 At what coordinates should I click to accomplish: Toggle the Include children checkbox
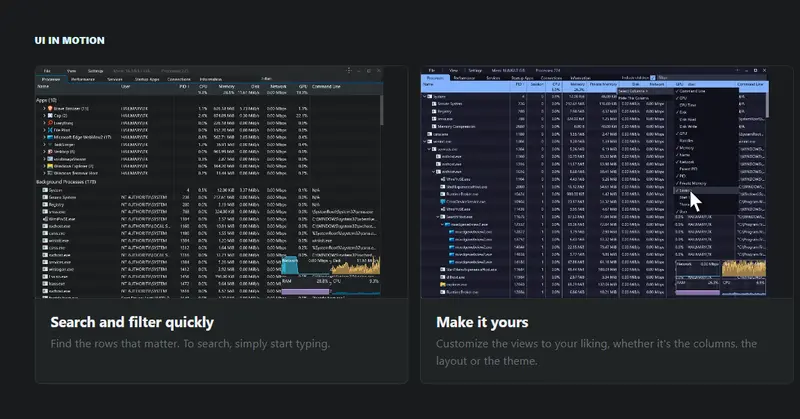point(653,78)
